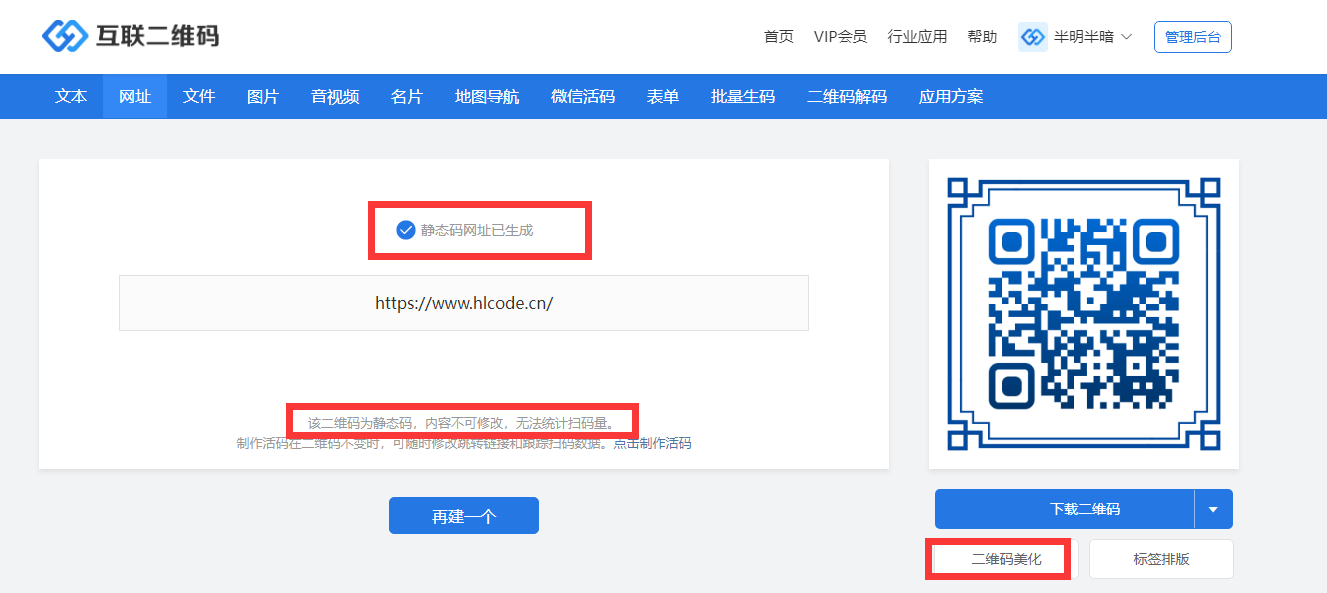Click the 互联二维码 brand name text
Viewport: 1327px width, 593px height.
pos(157,37)
